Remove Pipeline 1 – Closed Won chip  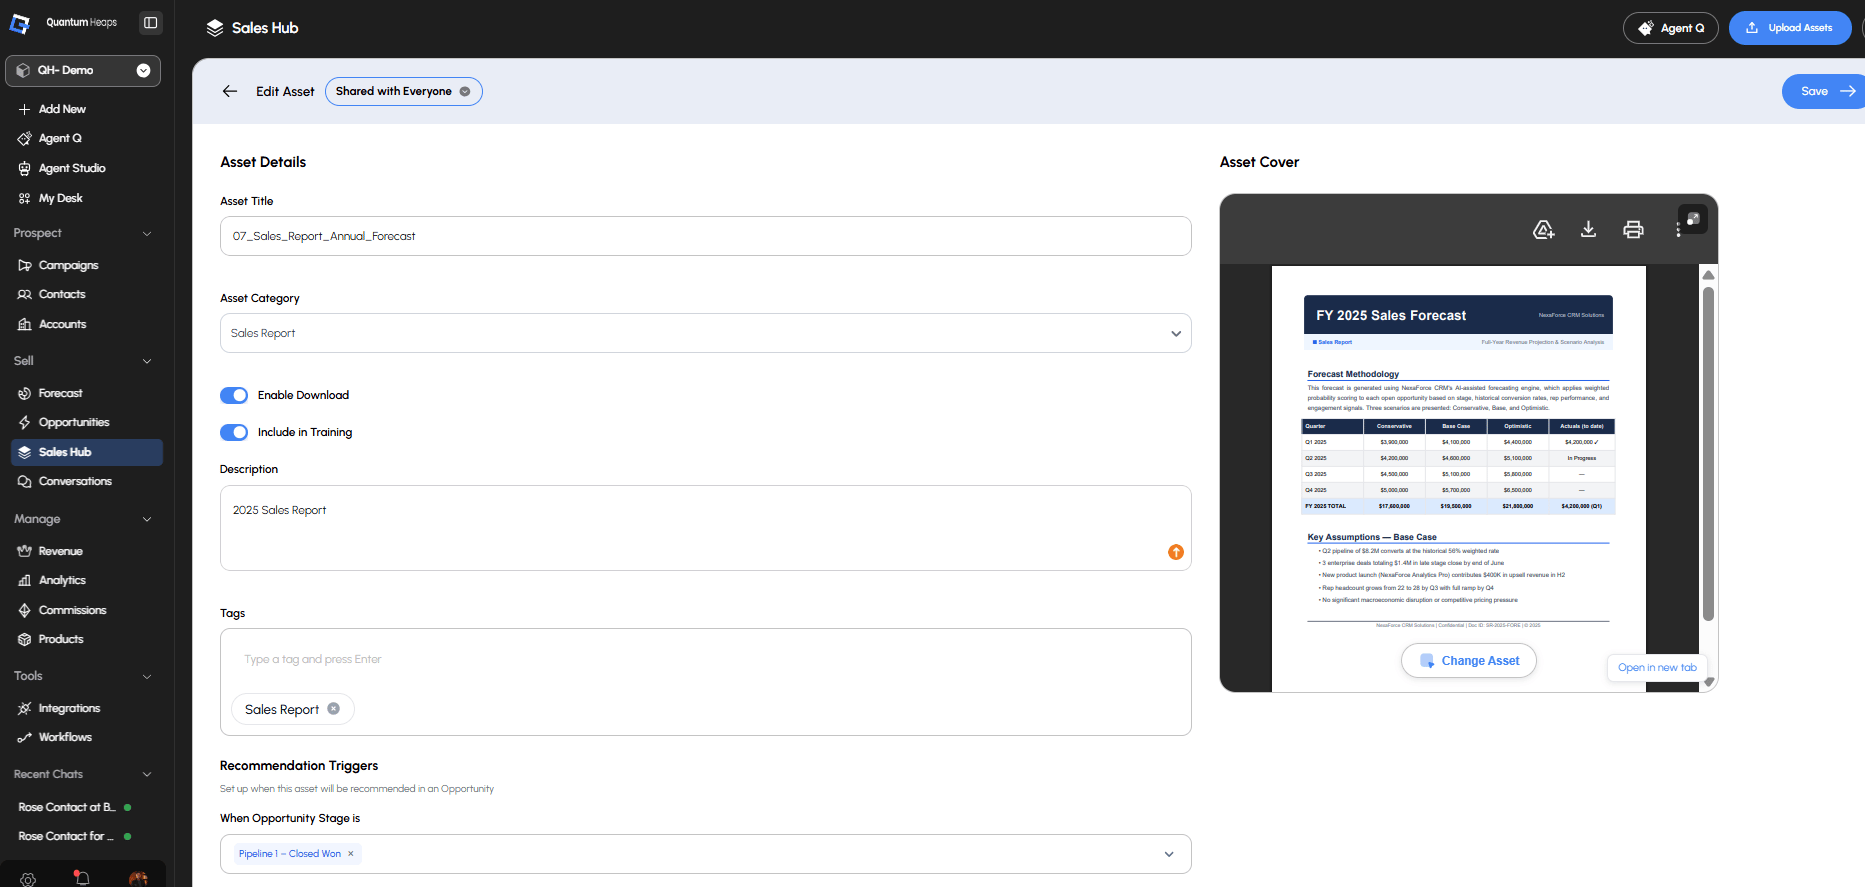coord(351,854)
